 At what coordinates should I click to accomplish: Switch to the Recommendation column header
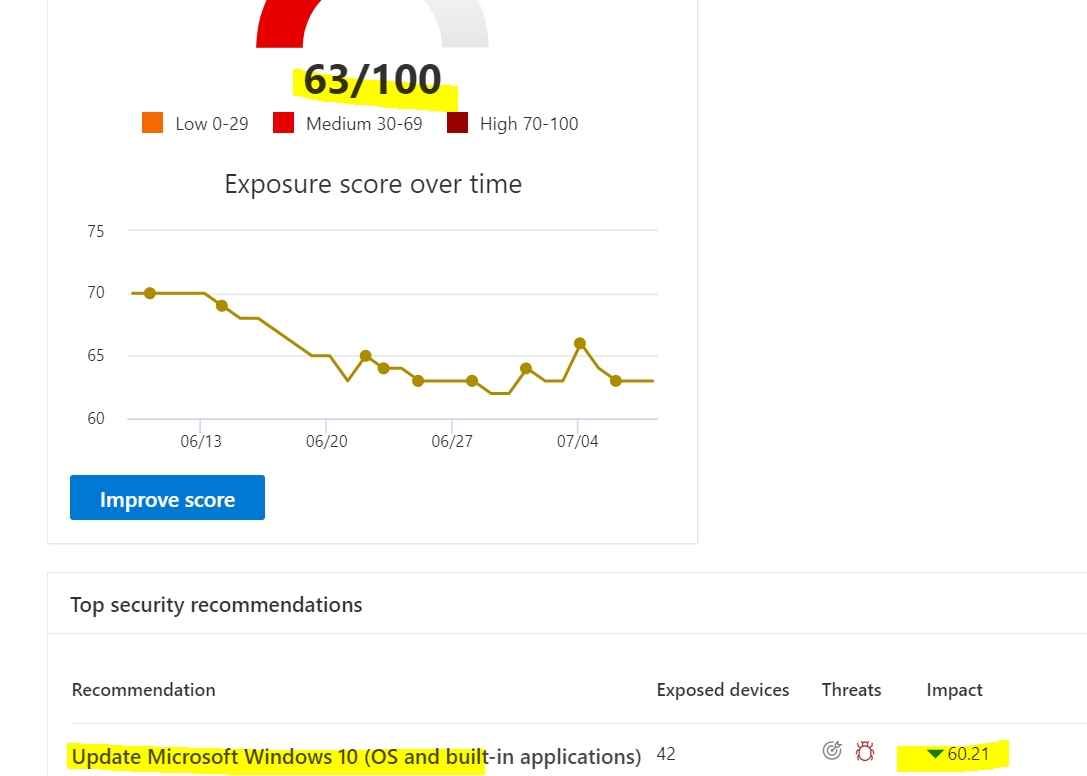pos(143,690)
